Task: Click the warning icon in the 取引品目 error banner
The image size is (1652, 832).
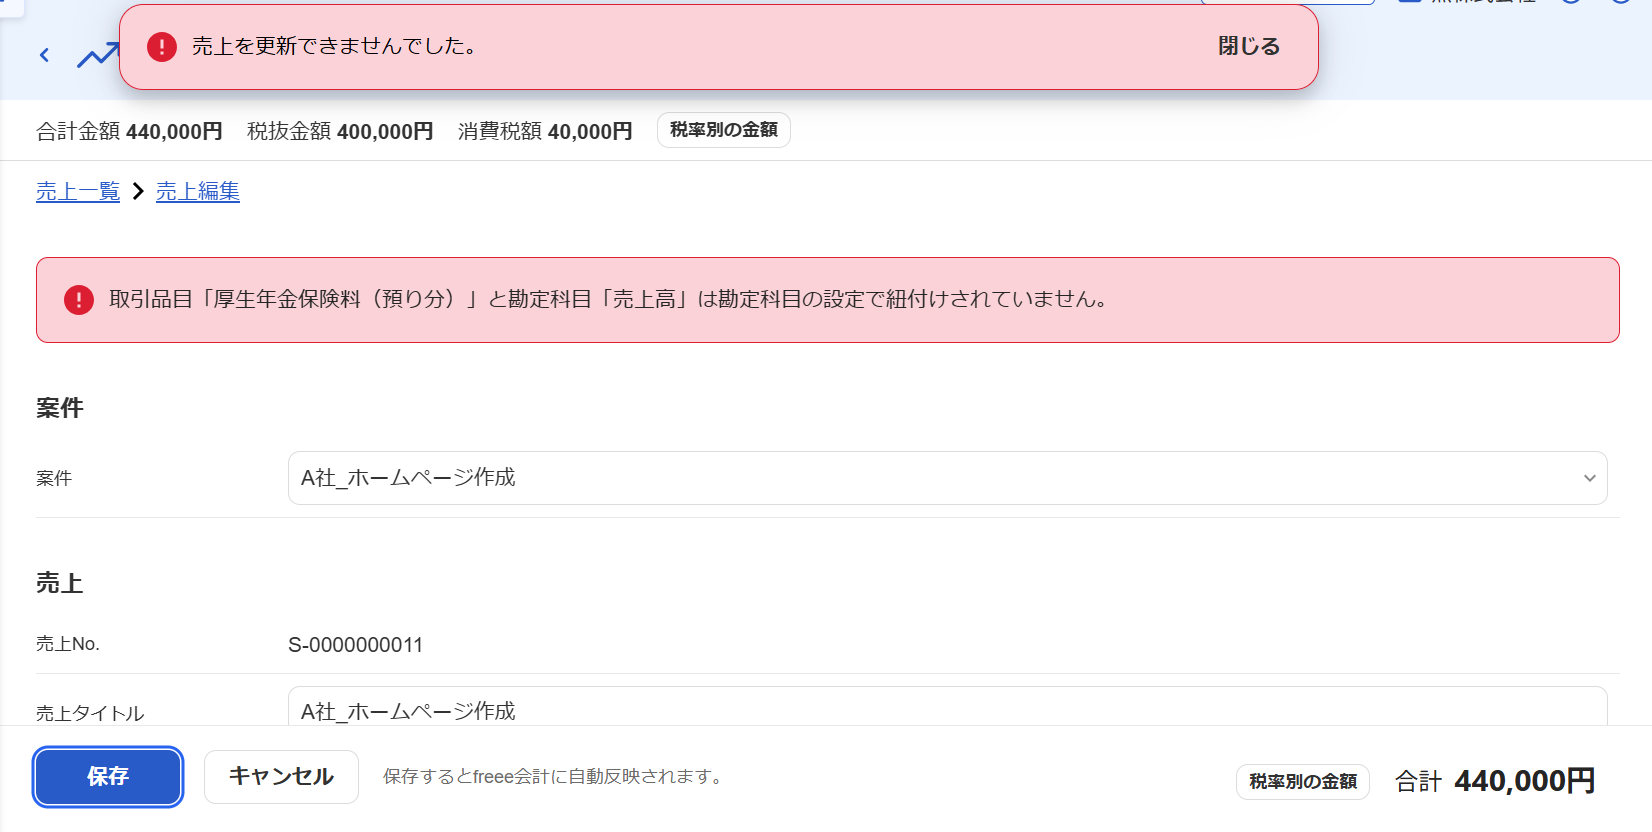Action: (x=79, y=300)
